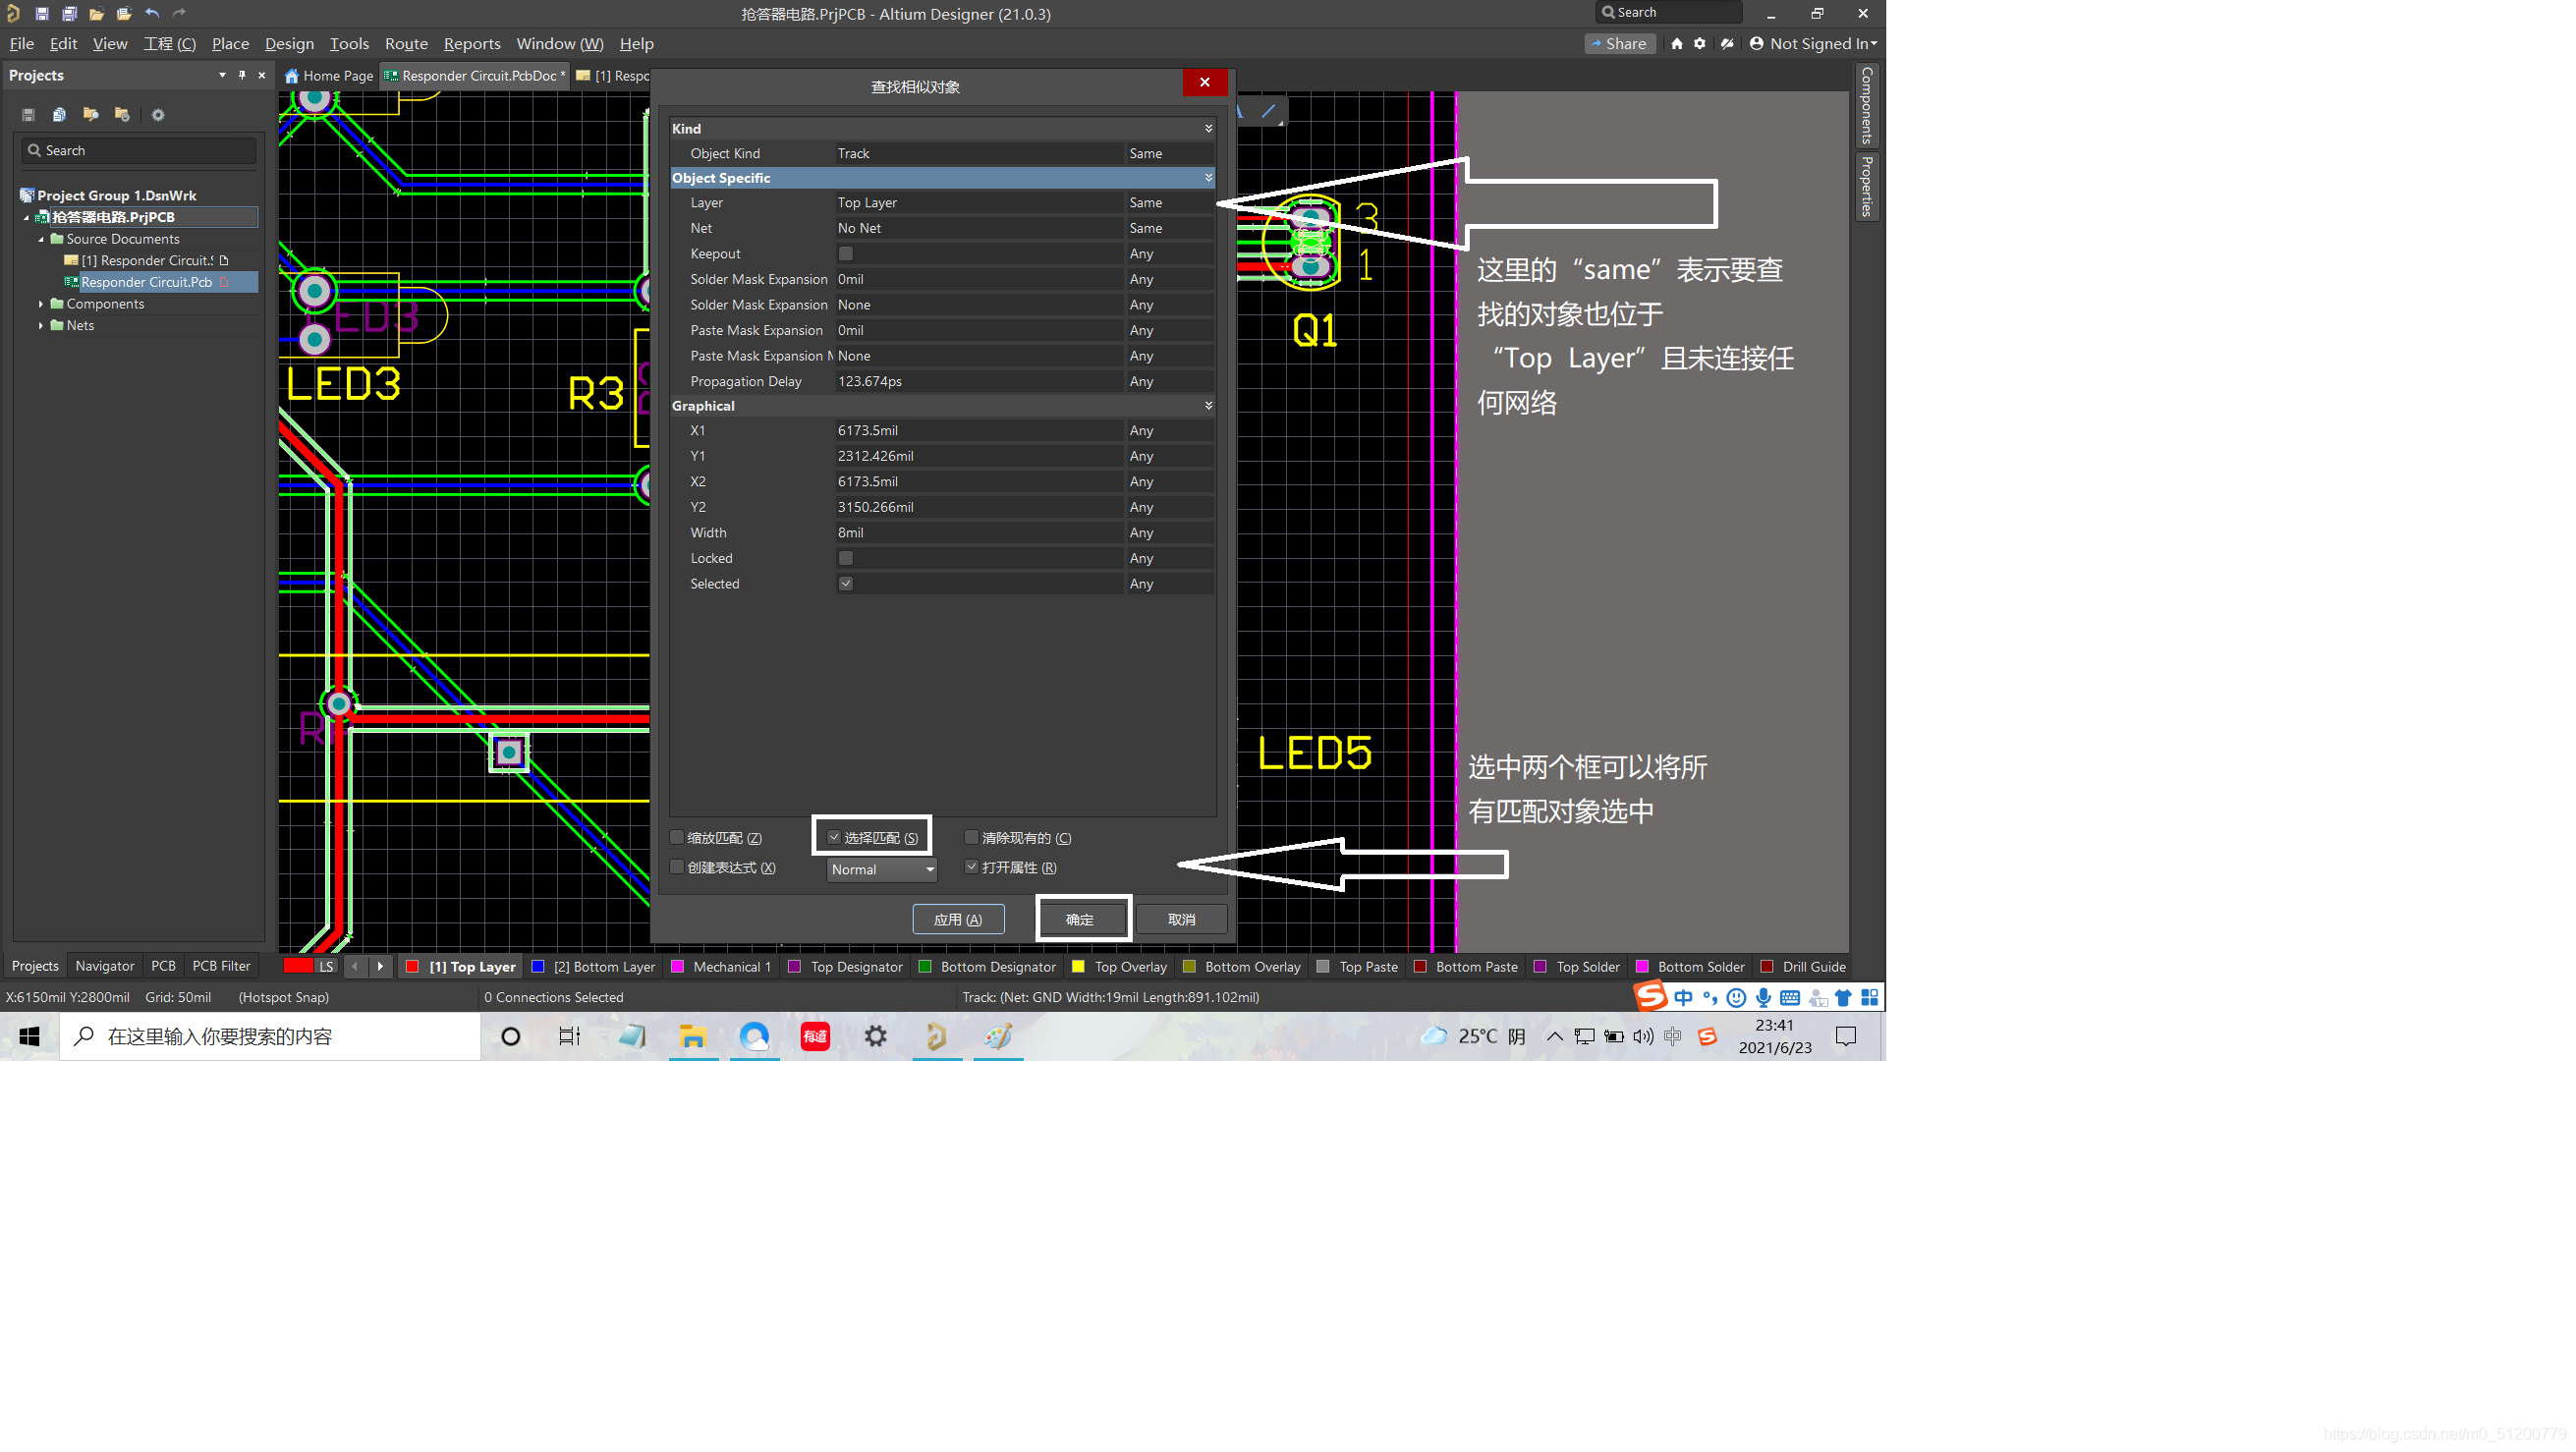
Task: Click the undo arrow in title bar
Action: [x=152, y=13]
